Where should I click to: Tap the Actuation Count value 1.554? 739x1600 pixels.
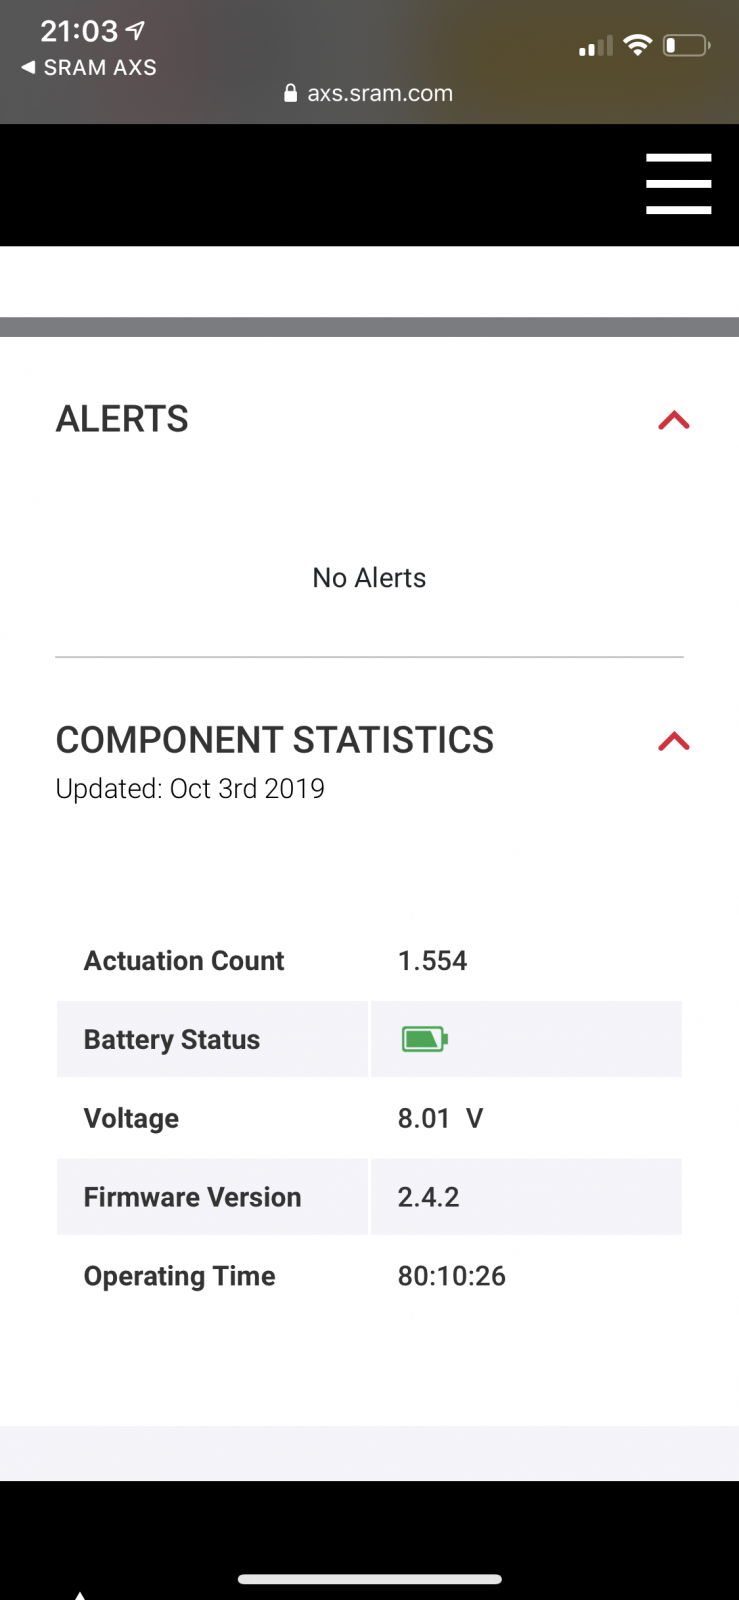432,961
